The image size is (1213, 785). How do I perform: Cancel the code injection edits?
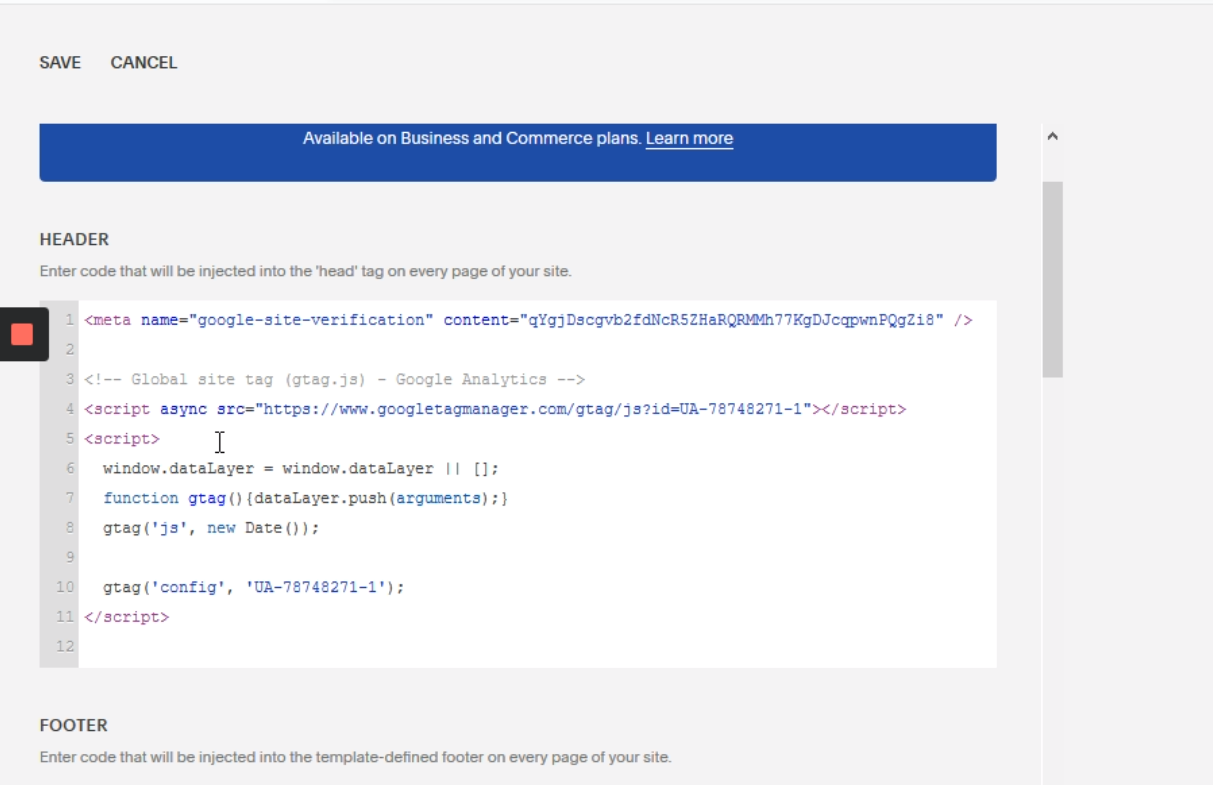(144, 62)
